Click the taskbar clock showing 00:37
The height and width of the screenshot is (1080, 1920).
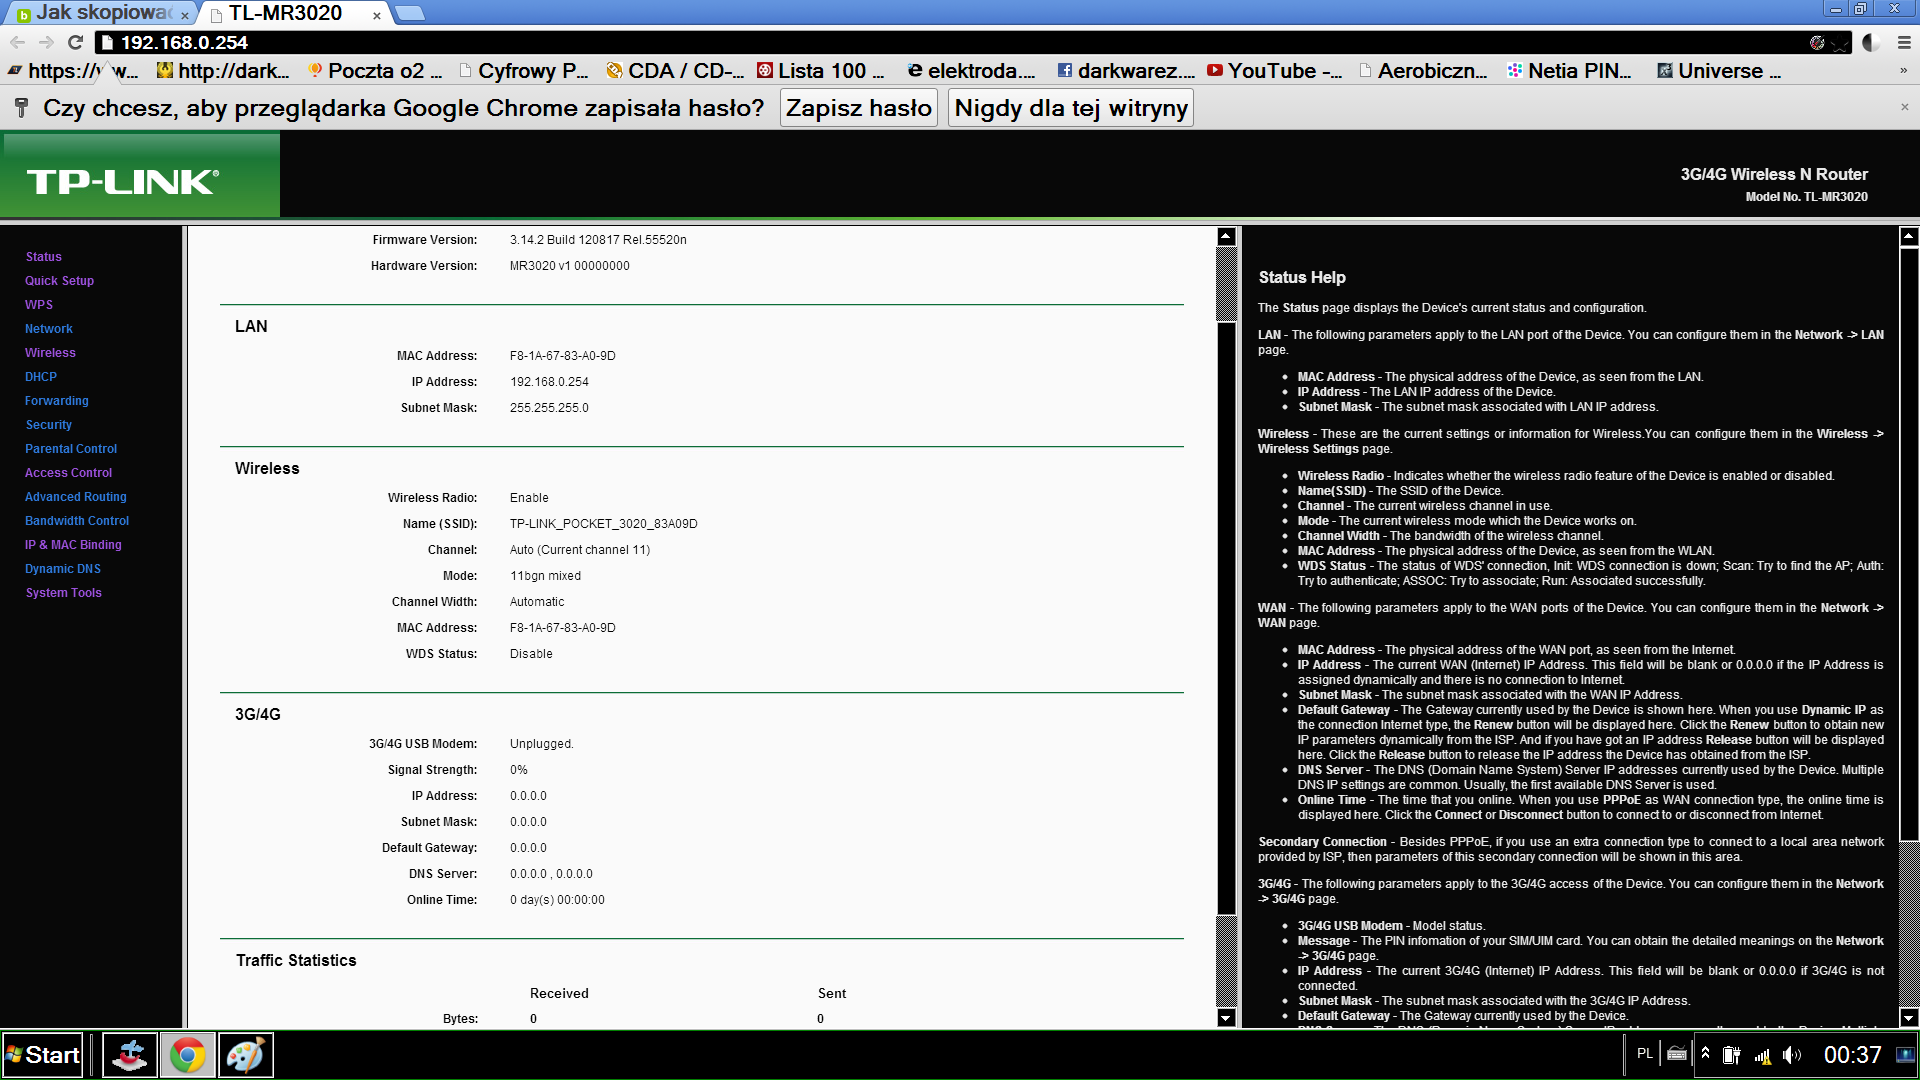[x=1852, y=1055]
